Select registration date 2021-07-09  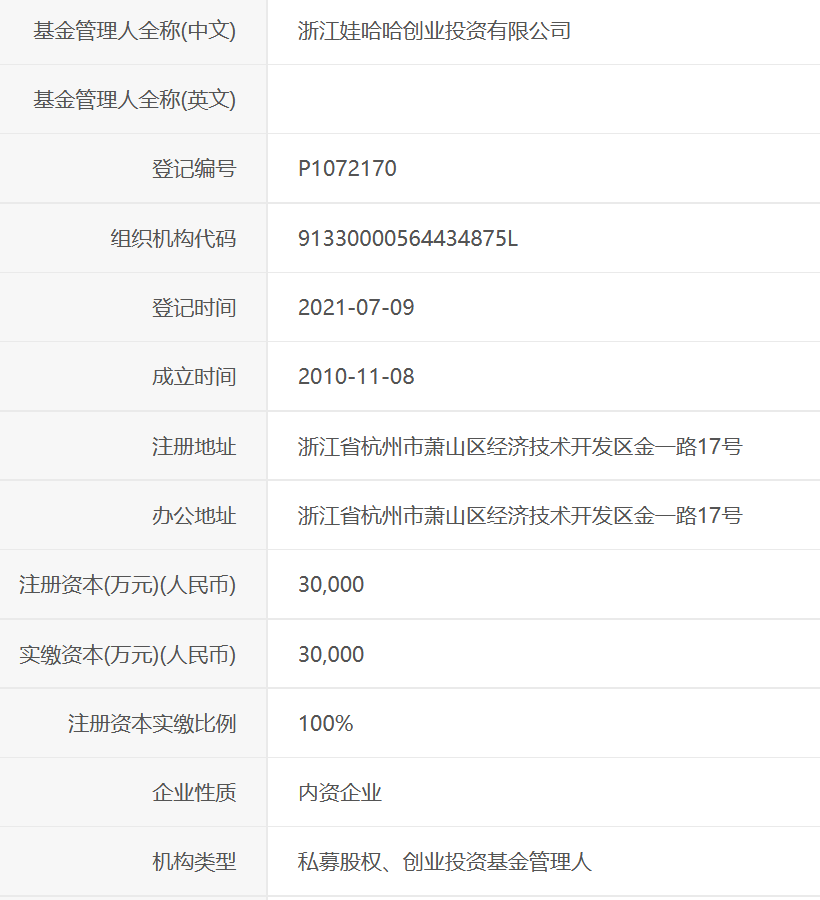tap(356, 308)
